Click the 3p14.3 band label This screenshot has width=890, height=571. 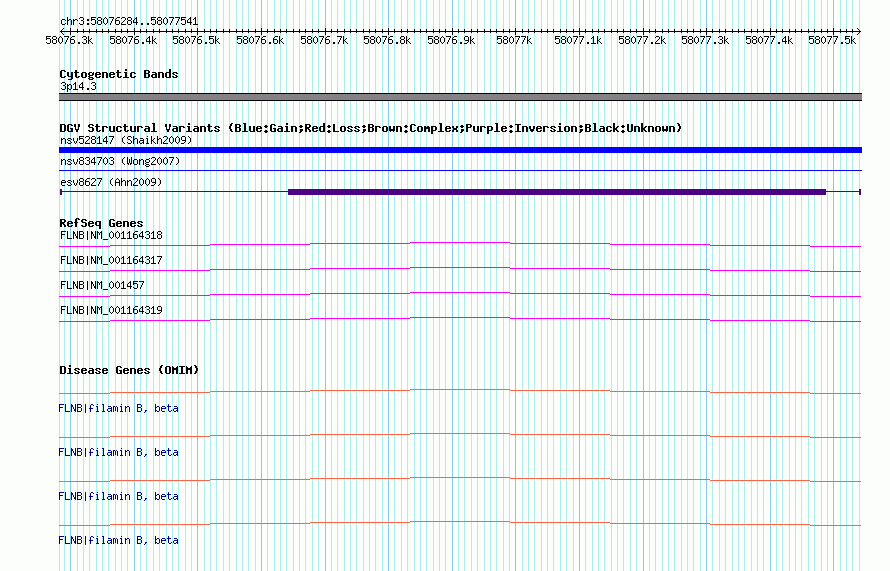78,86
